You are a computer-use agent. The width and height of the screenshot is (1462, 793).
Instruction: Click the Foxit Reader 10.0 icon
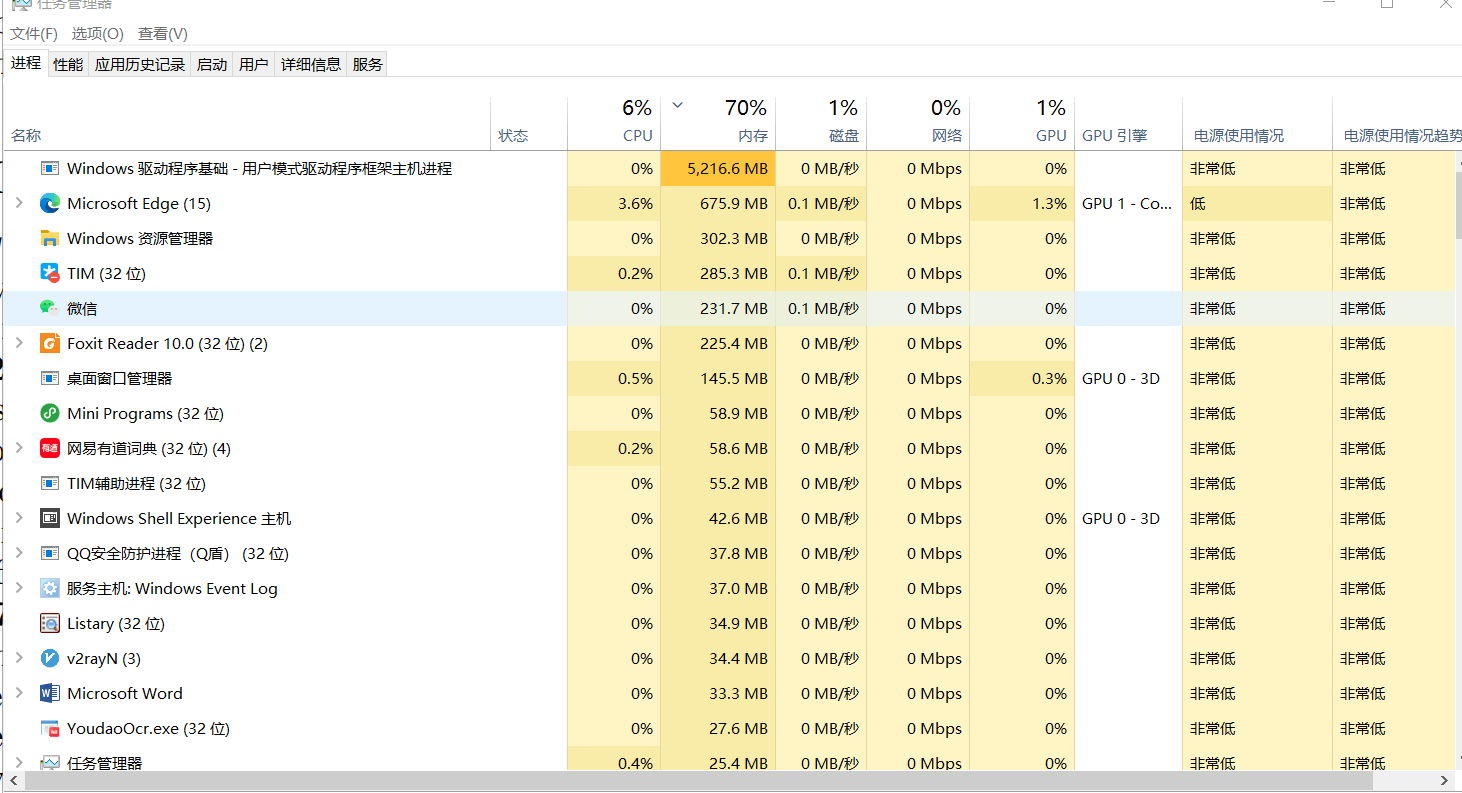tap(50, 343)
